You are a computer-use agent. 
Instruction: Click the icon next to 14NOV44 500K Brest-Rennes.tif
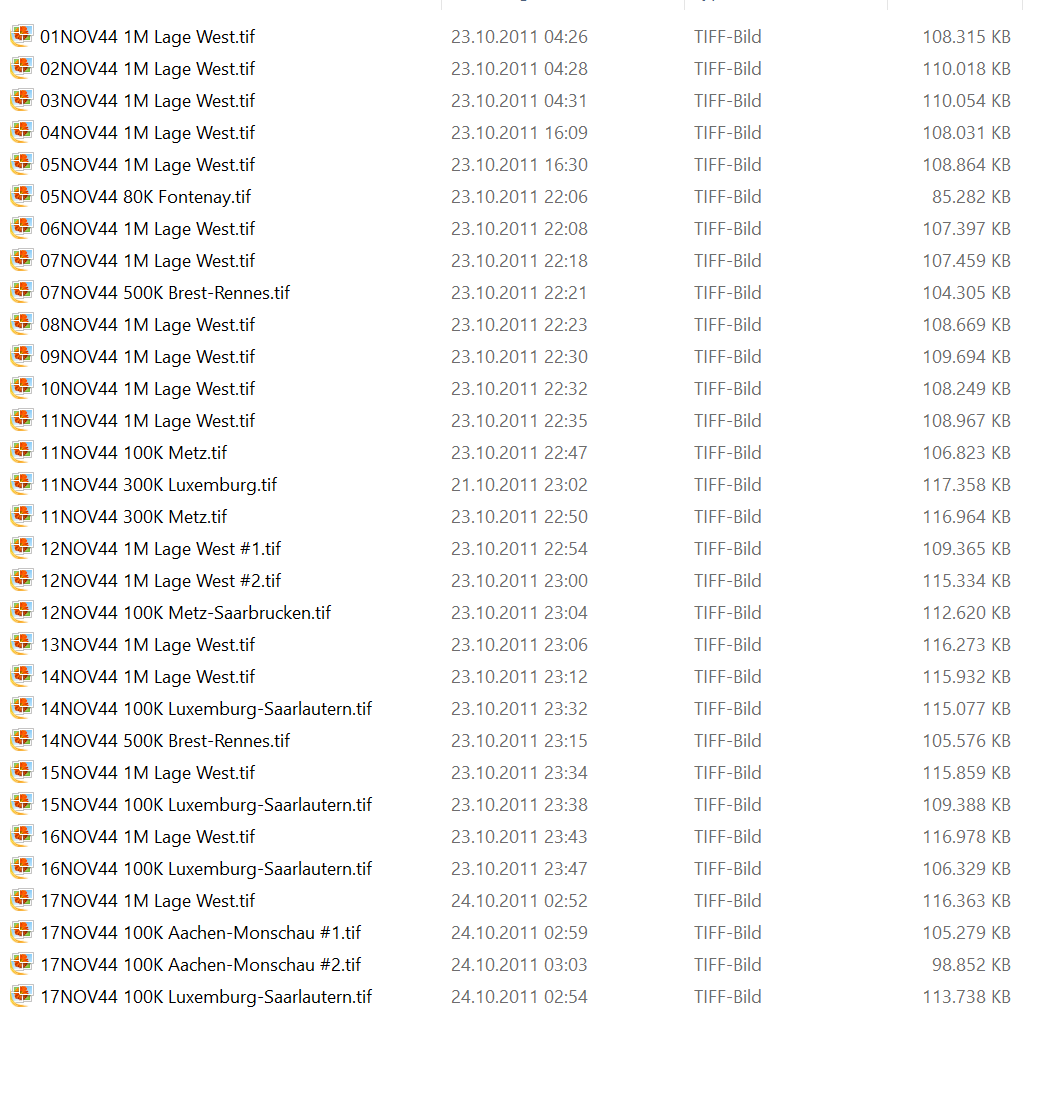[x=22, y=741]
